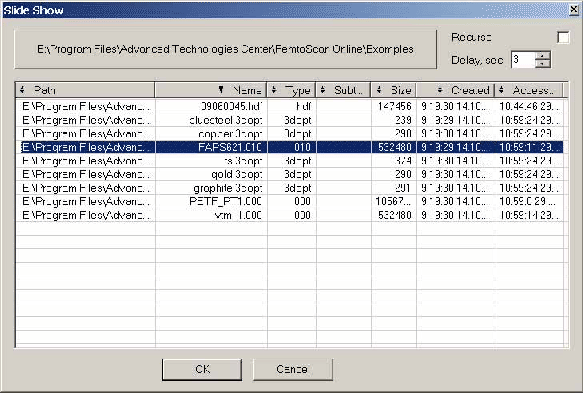Sort the list by Type column

pyautogui.click(x=292, y=90)
